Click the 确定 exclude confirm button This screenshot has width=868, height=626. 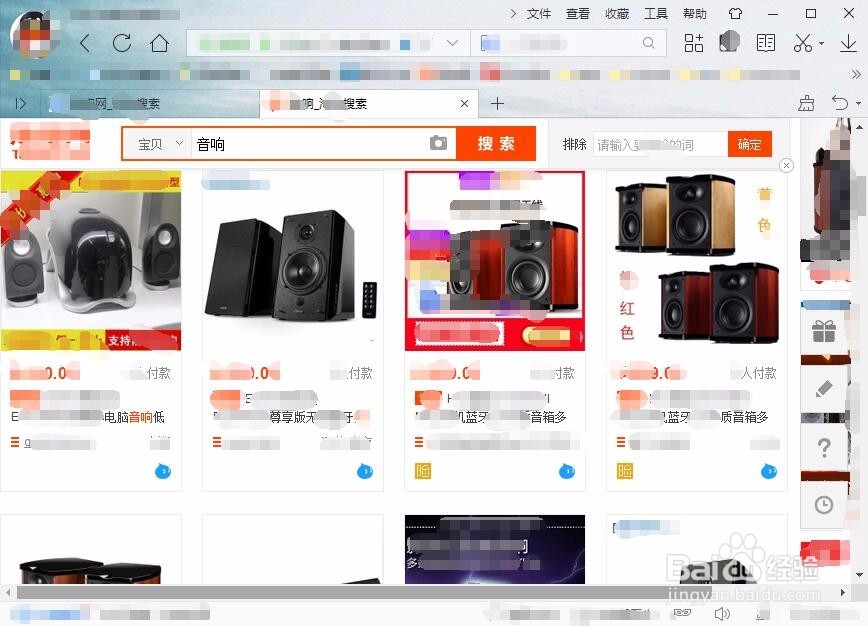point(750,144)
